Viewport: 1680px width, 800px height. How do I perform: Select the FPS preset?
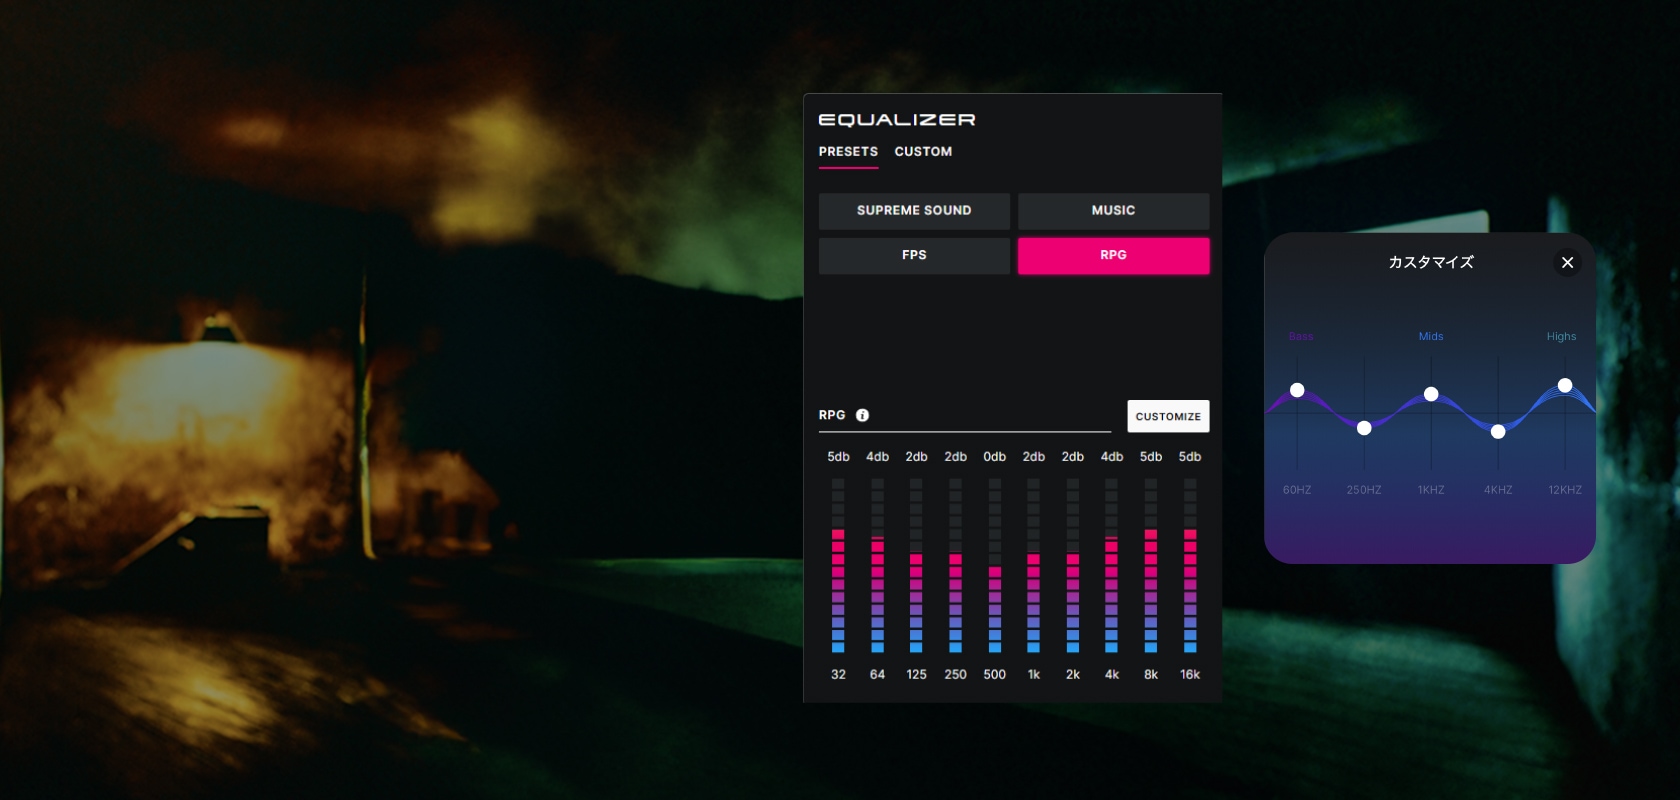pos(914,256)
